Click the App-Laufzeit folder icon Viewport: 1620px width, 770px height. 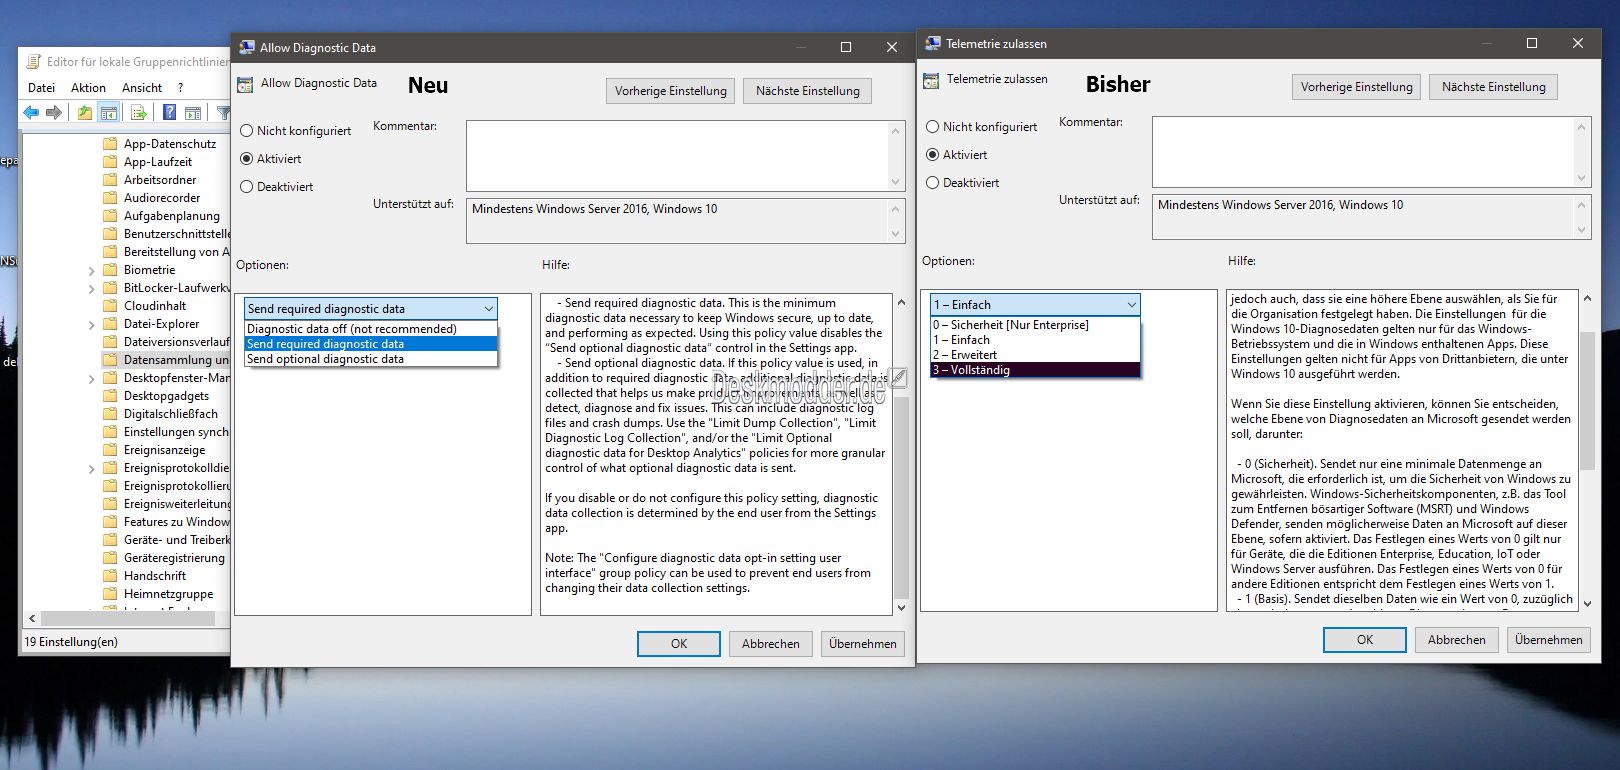[x=110, y=162]
